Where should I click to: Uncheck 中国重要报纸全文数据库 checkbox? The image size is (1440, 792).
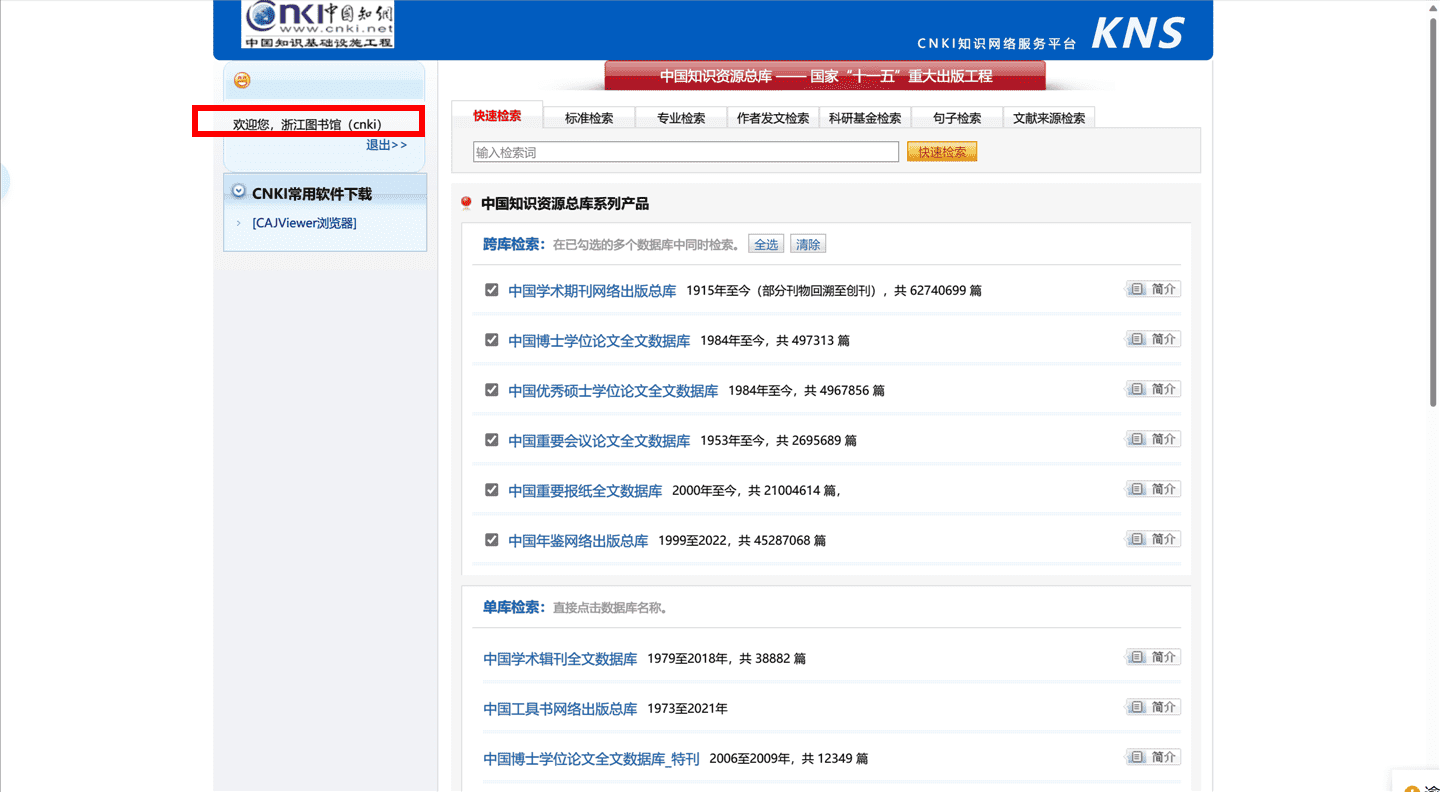(x=491, y=490)
